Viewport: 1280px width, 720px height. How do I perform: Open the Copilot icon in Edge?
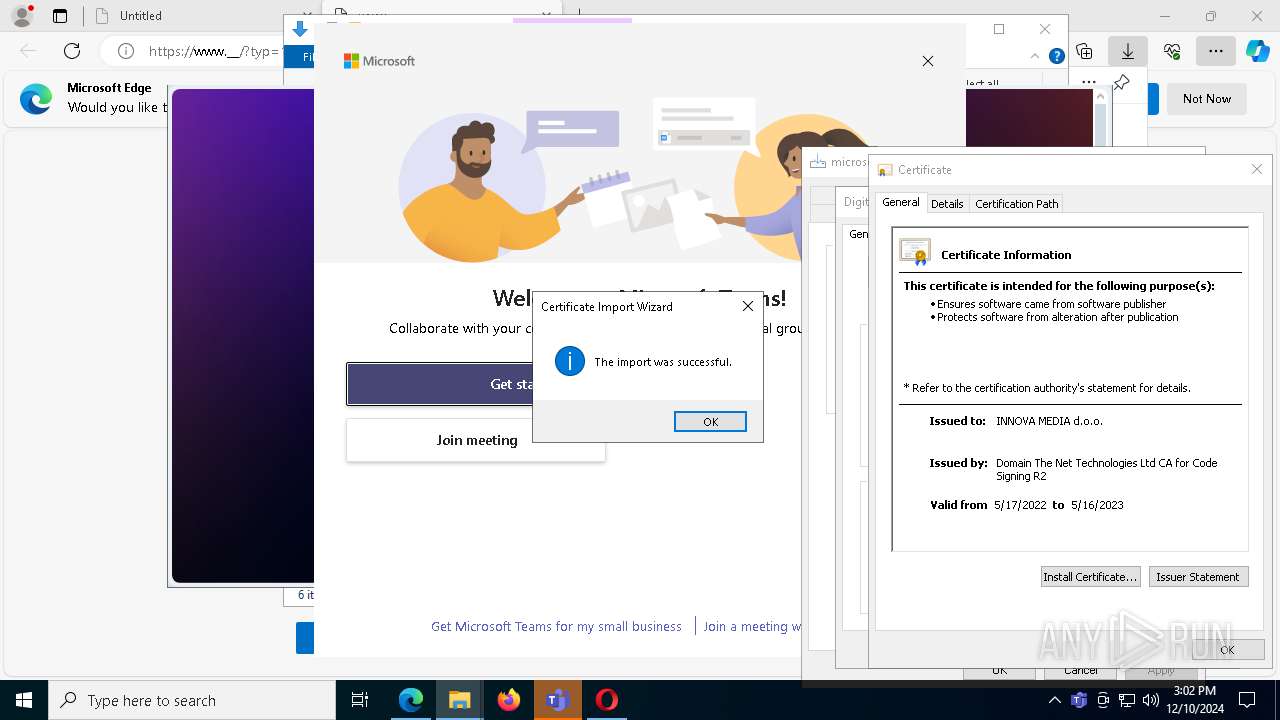pyautogui.click(x=1257, y=50)
